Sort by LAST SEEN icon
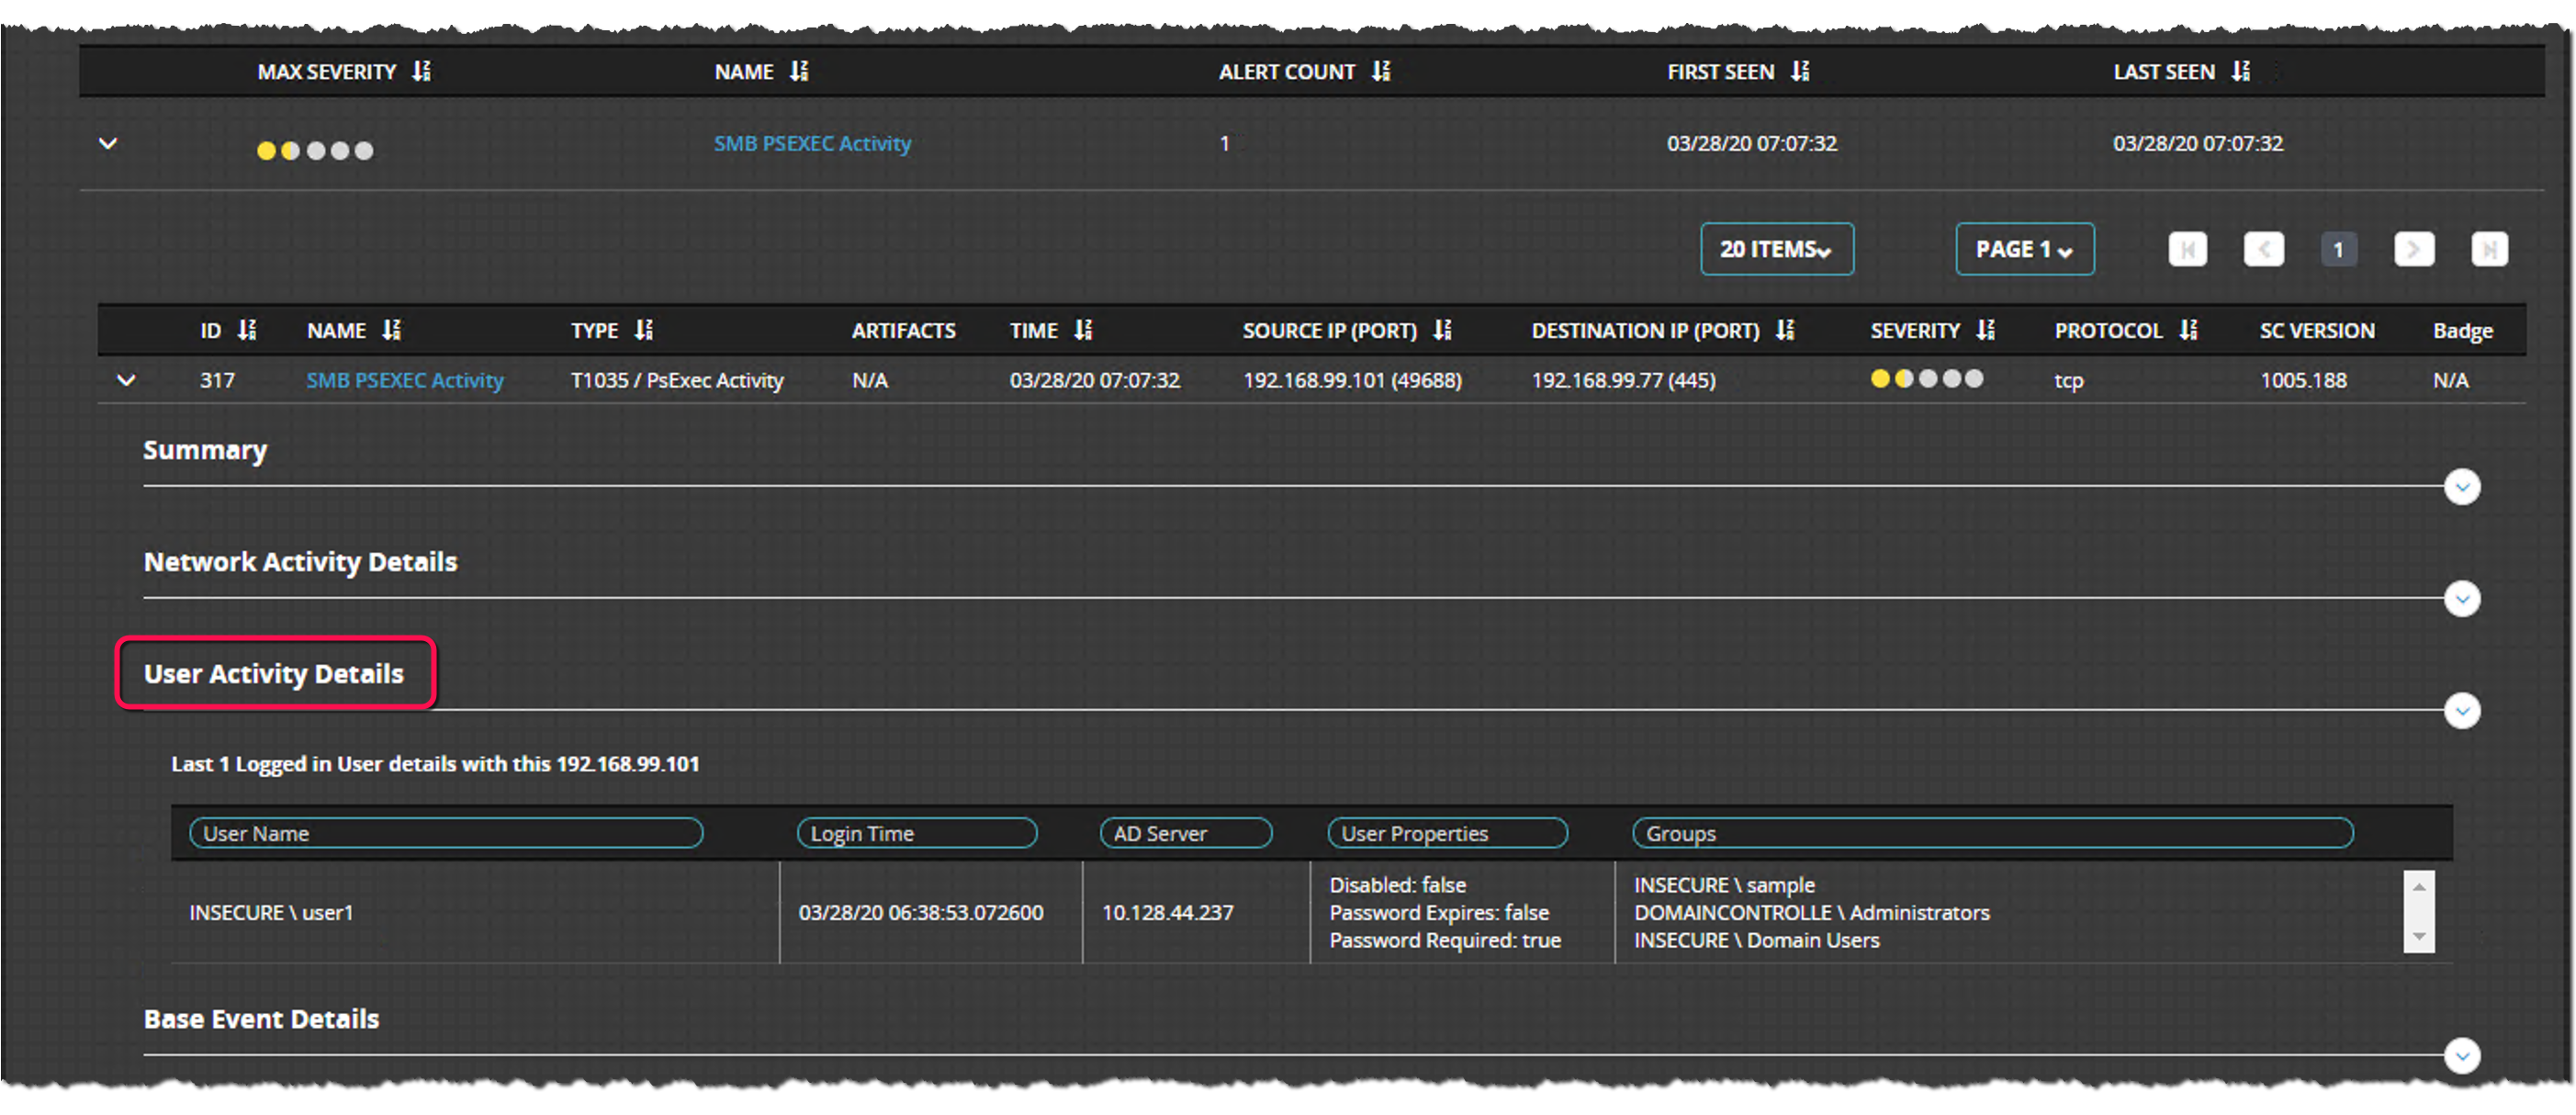2576x1115 pixels. tap(2240, 71)
